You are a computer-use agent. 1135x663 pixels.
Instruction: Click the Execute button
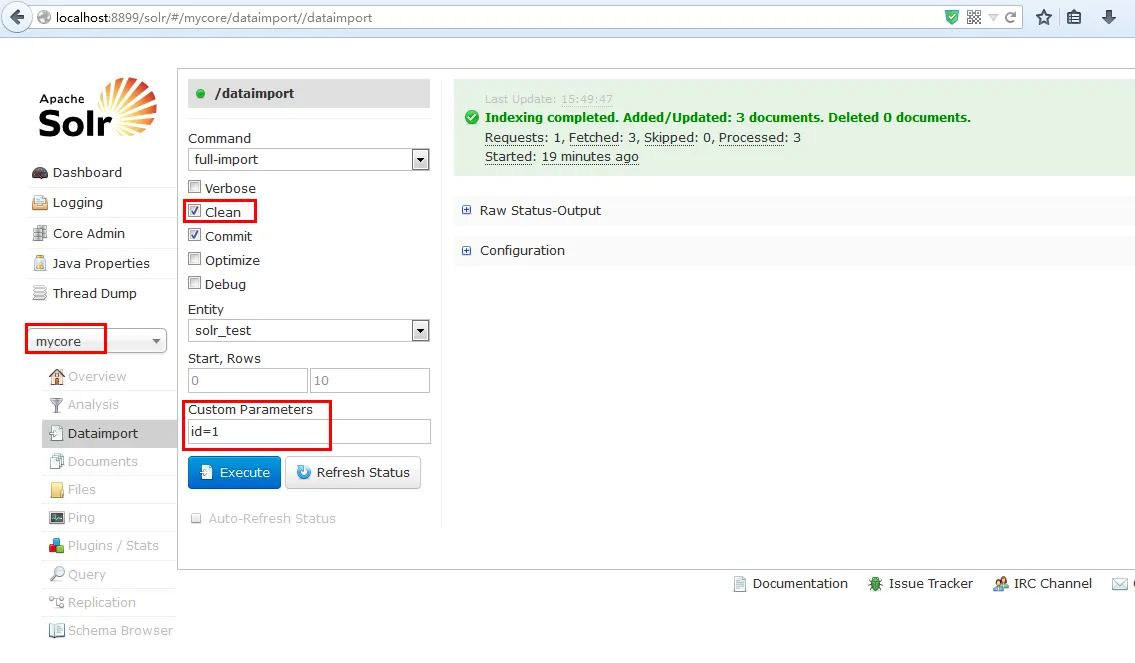pyautogui.click(x=235, y=473)
